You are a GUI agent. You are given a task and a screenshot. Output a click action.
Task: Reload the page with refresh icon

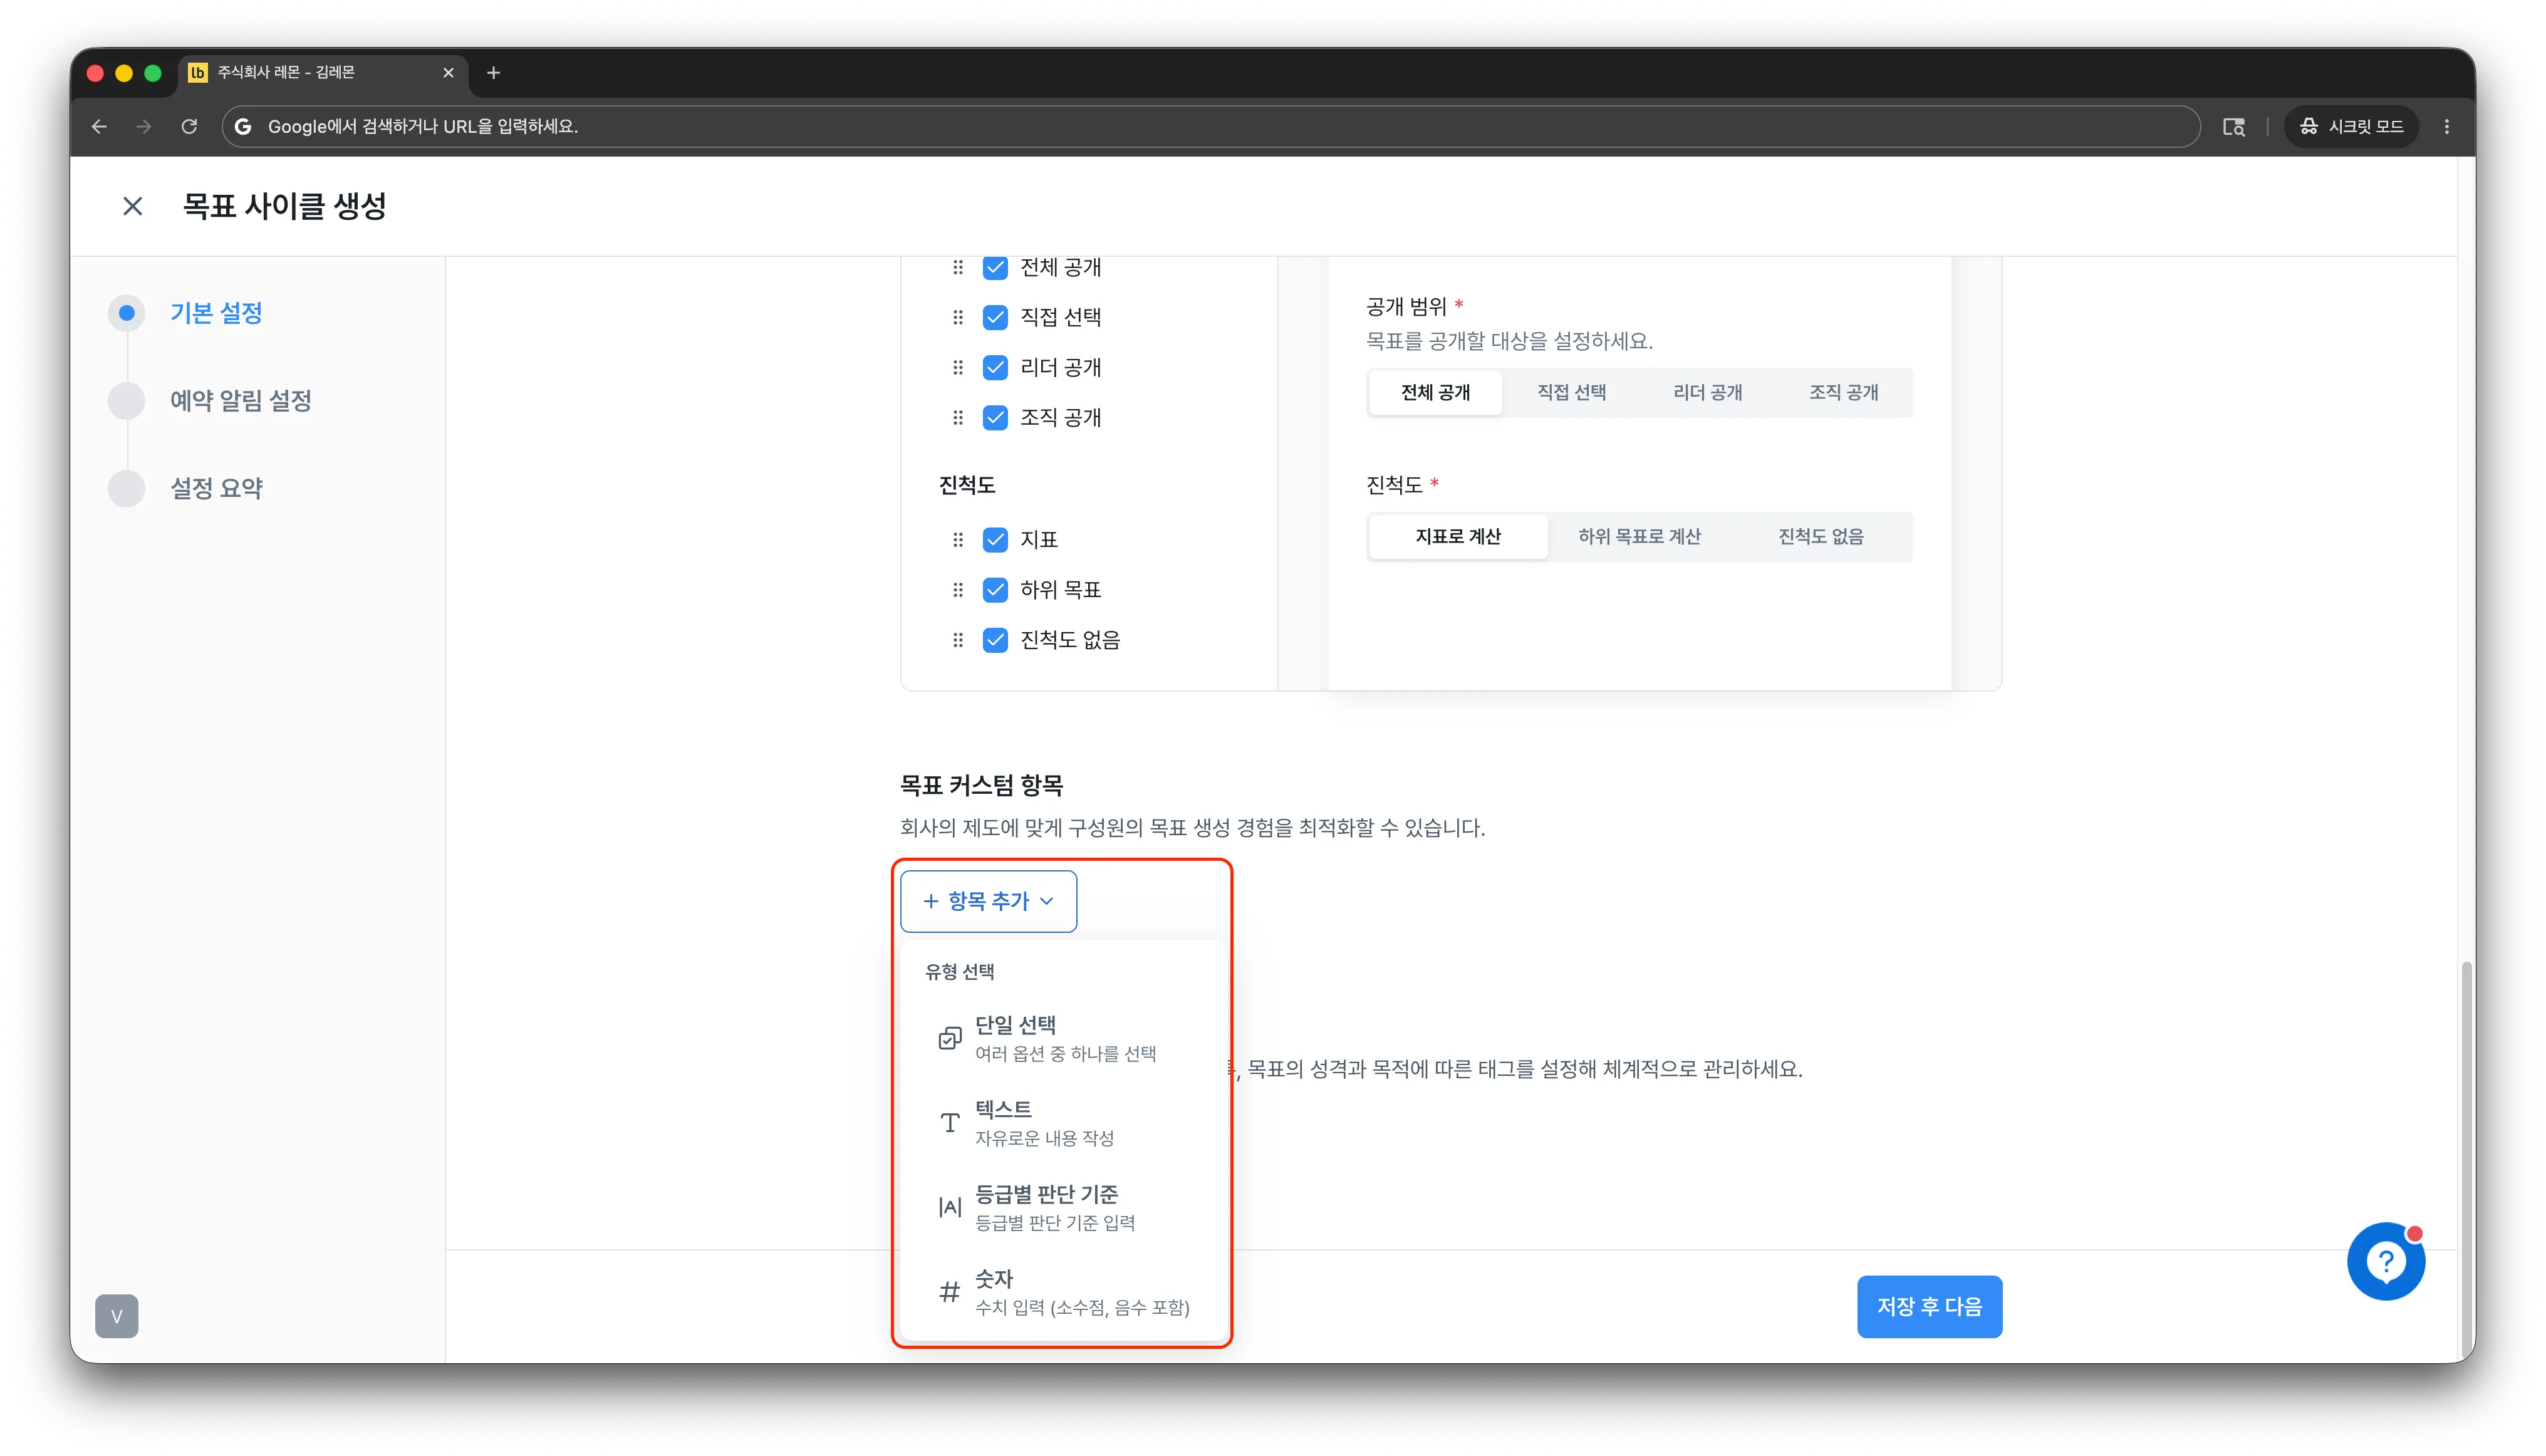click(189, 126)
